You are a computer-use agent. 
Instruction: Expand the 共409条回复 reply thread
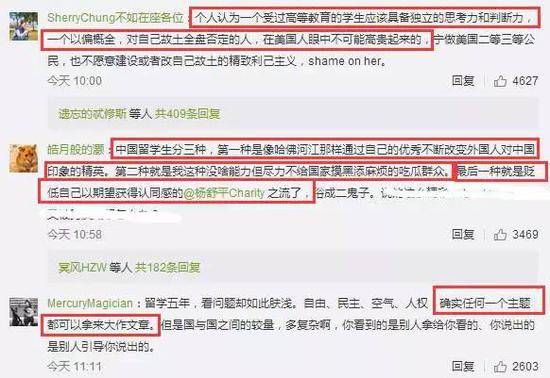[188, 114]
